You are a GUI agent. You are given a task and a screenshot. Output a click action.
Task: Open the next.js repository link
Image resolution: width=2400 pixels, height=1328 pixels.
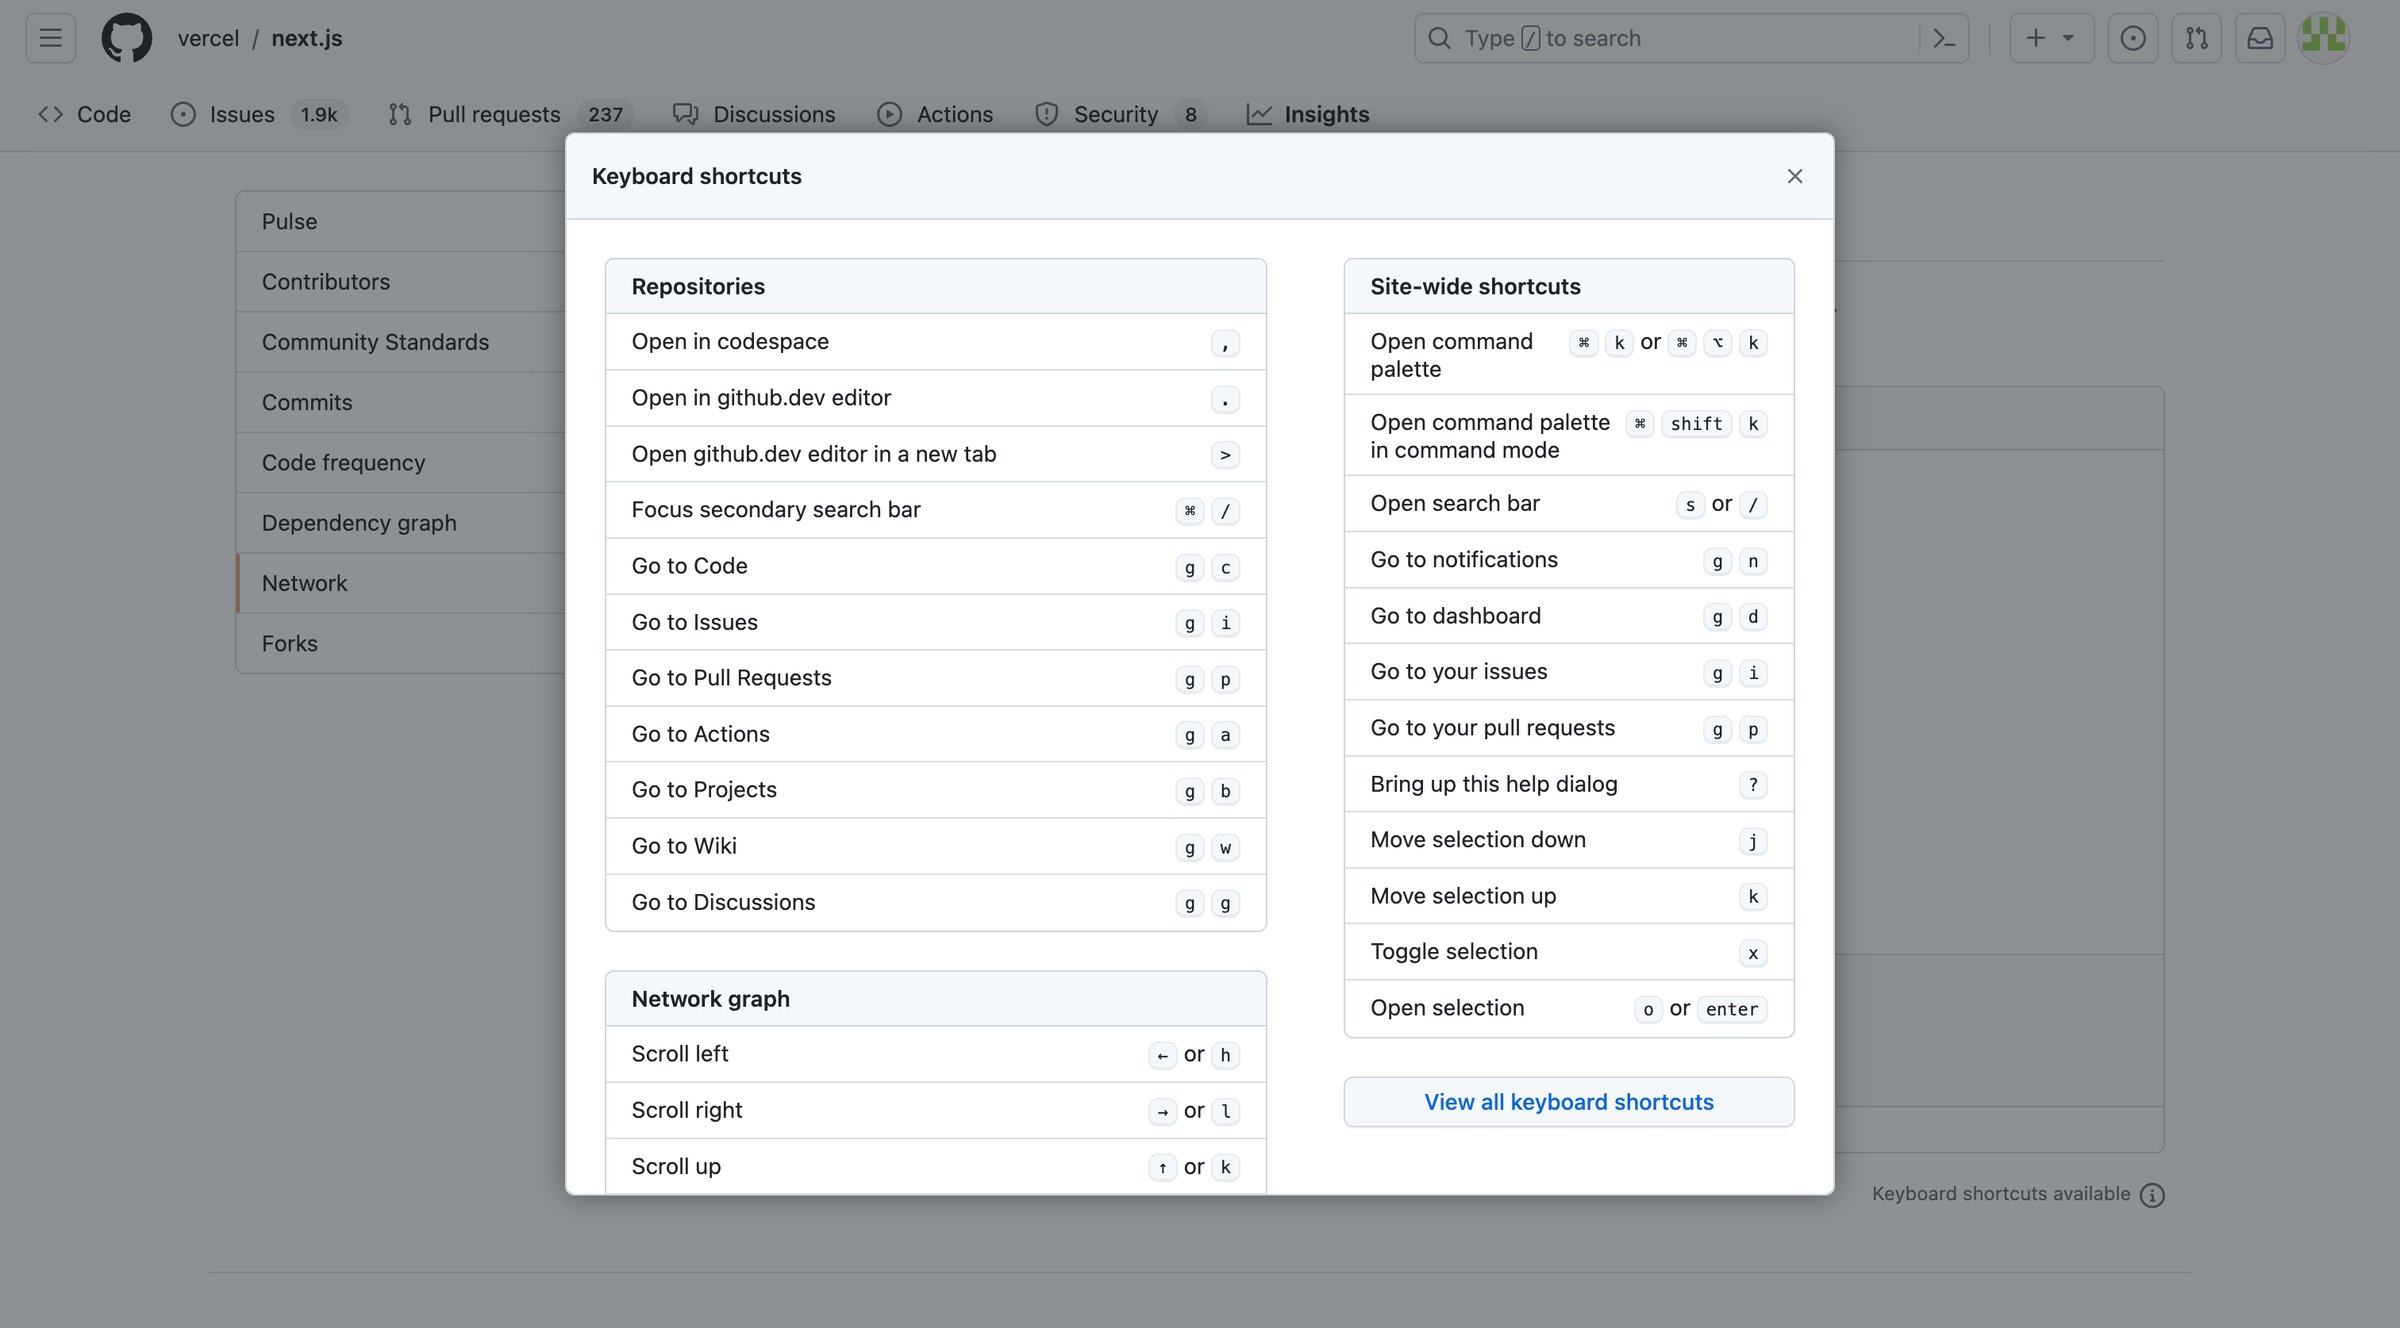point(307,38)
